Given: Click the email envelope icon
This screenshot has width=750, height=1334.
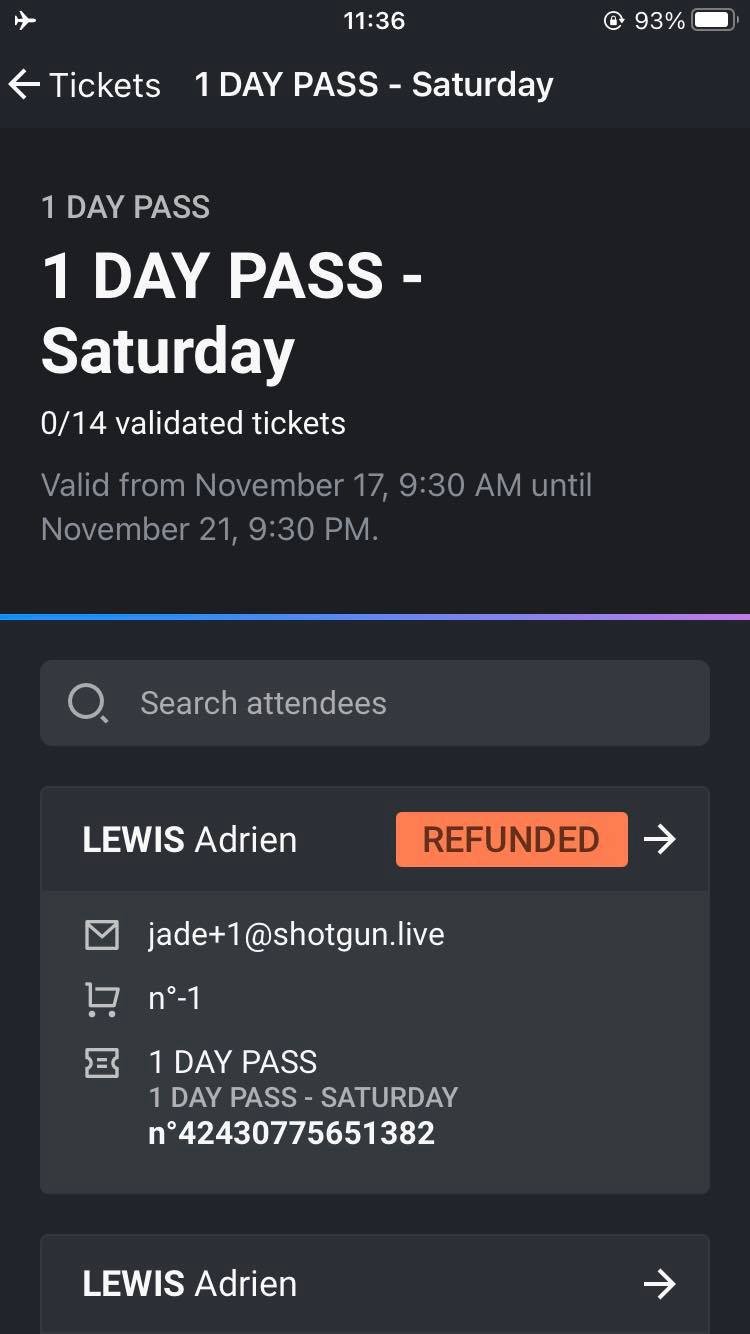Looking at the screenshot, I should [102, 935].
